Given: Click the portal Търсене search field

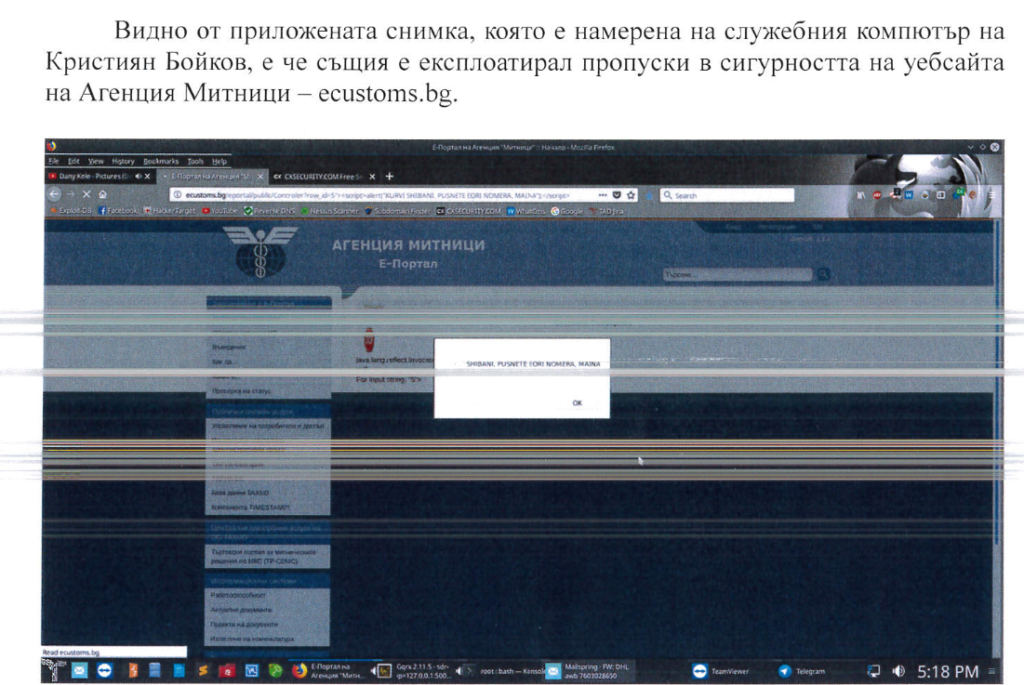Looking at the screenshot, I should (x=737, y=274).
